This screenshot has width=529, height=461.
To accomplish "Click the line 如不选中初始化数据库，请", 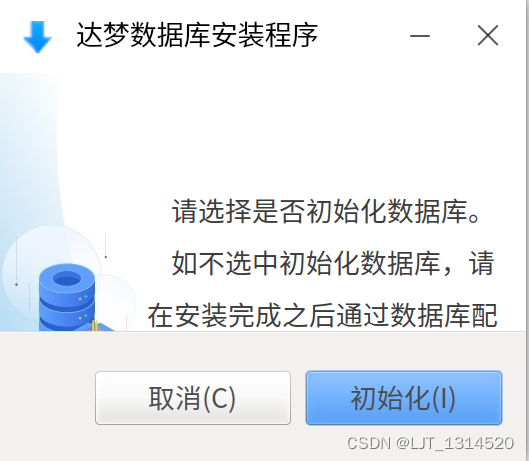I will click(x=333, y=264).
